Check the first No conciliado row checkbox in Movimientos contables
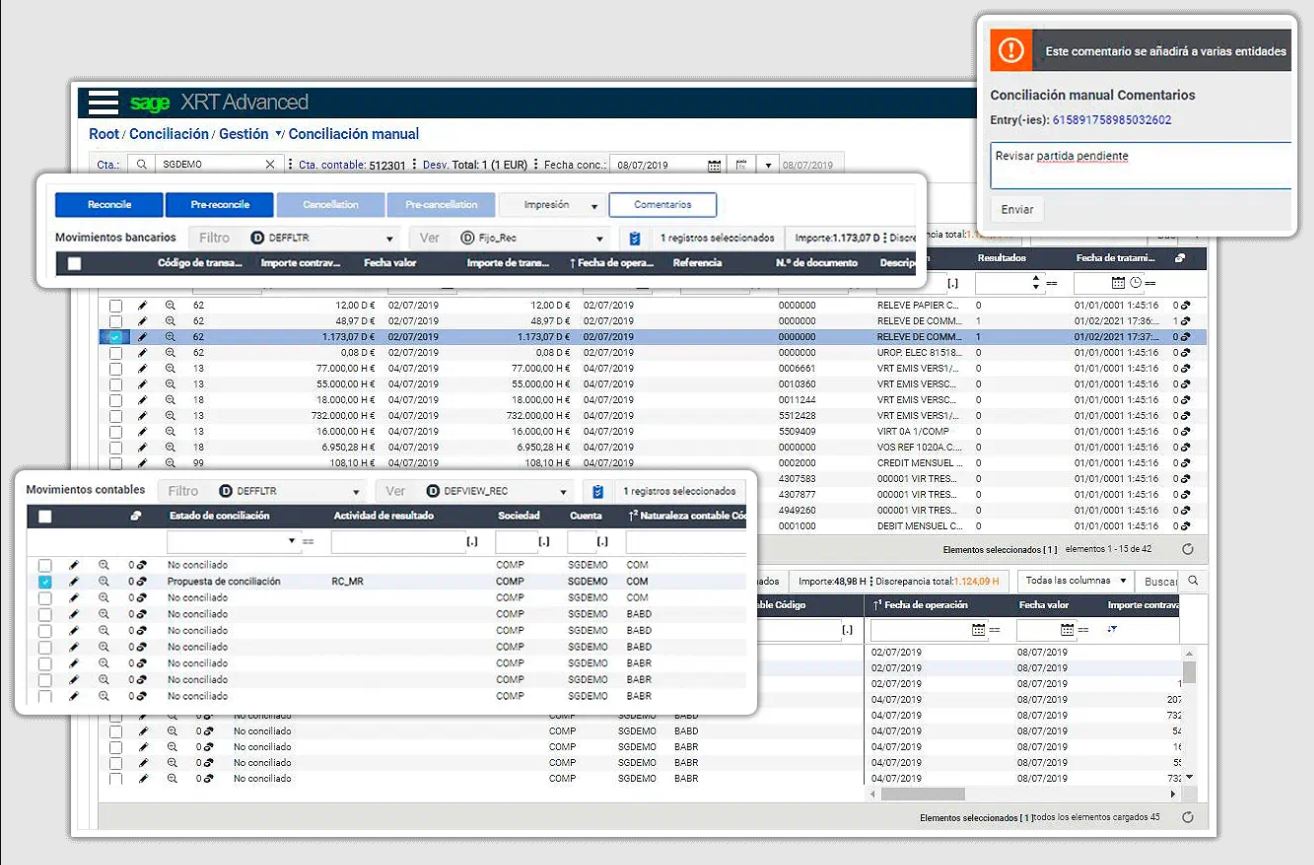Viewport: 1314px width, 865px height. 45,566
